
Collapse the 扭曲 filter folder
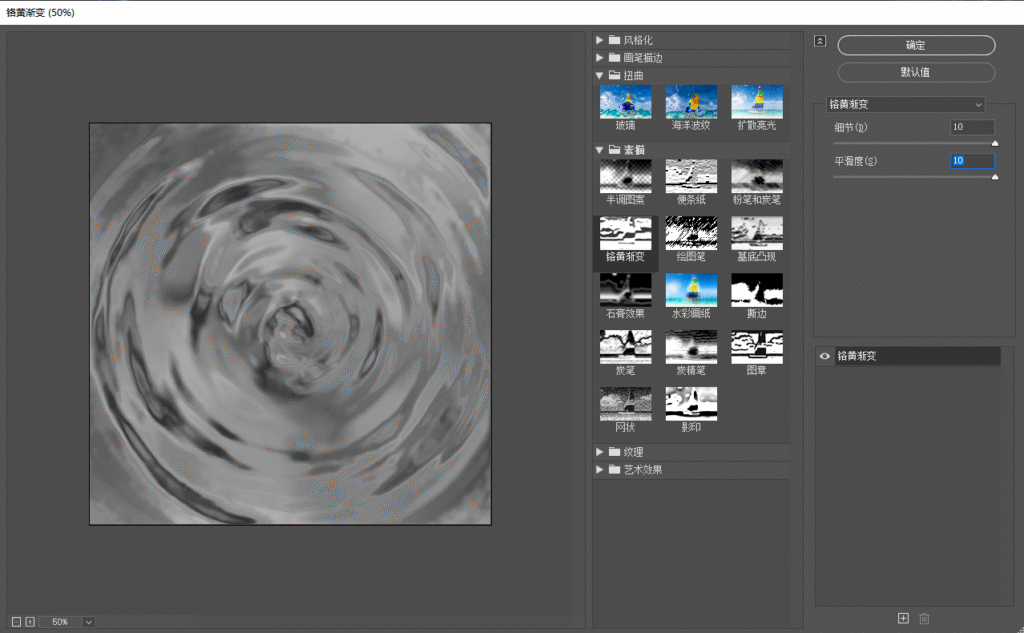[x=601, y=75]
